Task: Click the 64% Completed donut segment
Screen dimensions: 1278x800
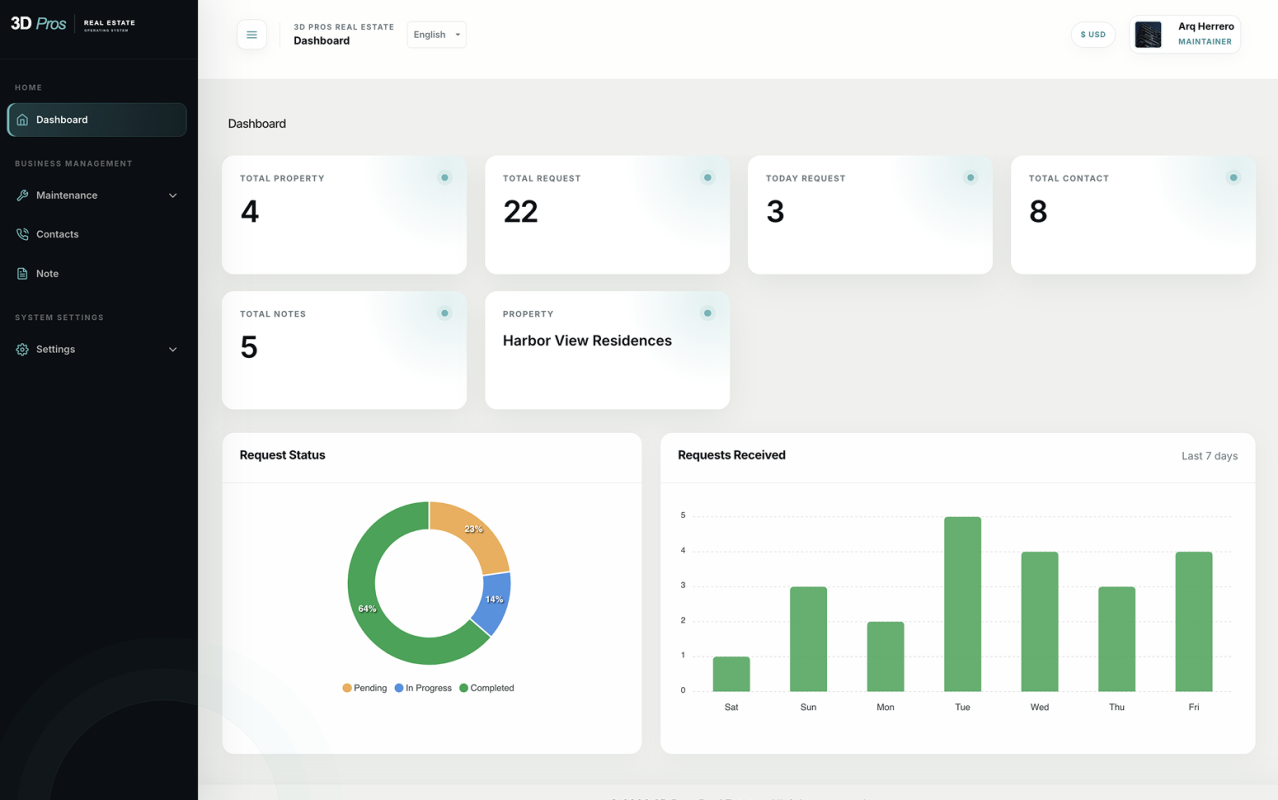Action: tap(367, 609)
